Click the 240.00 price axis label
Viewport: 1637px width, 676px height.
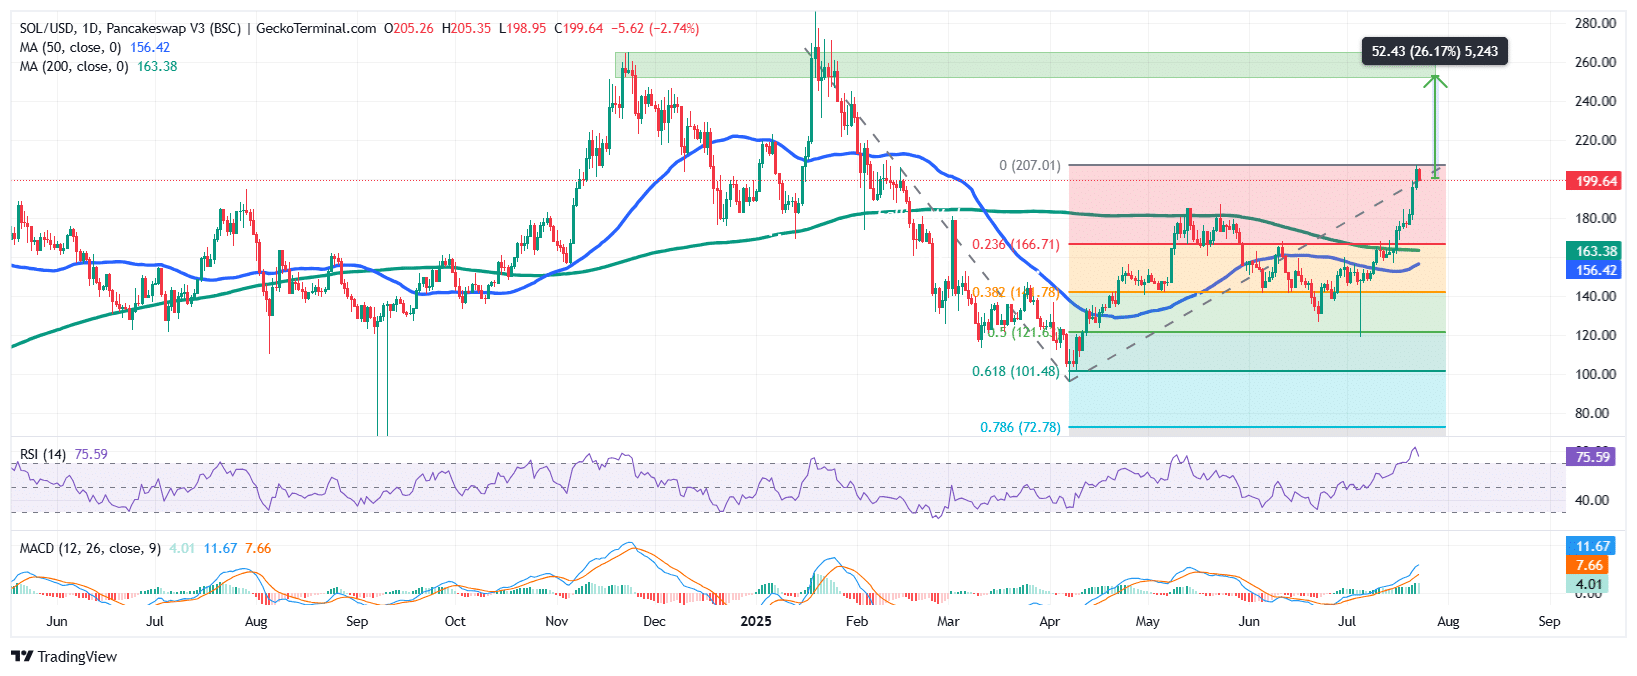click(x=1596, y=101)
